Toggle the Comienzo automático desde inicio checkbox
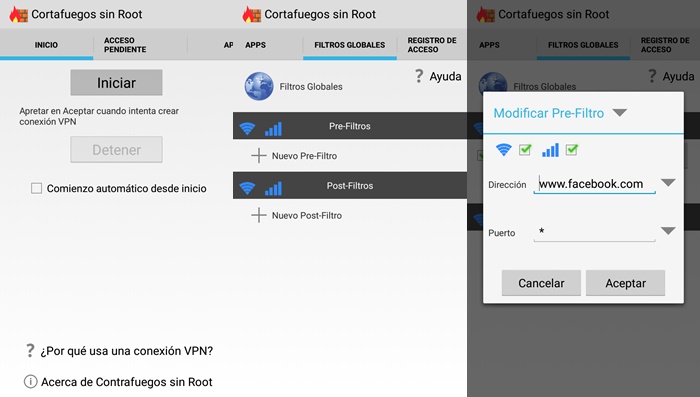The image size is (700, 397). [36, 188]
